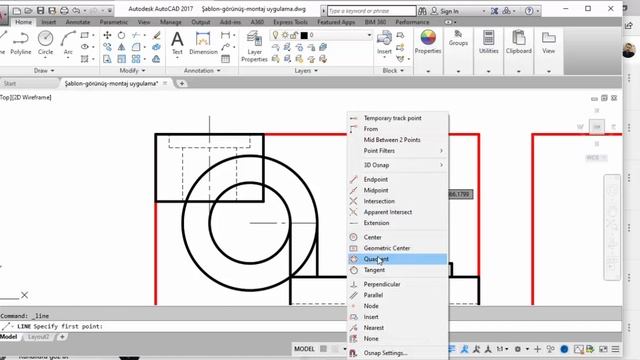
Task: Save the drawing from quick access toolbar
Action: 40,11
